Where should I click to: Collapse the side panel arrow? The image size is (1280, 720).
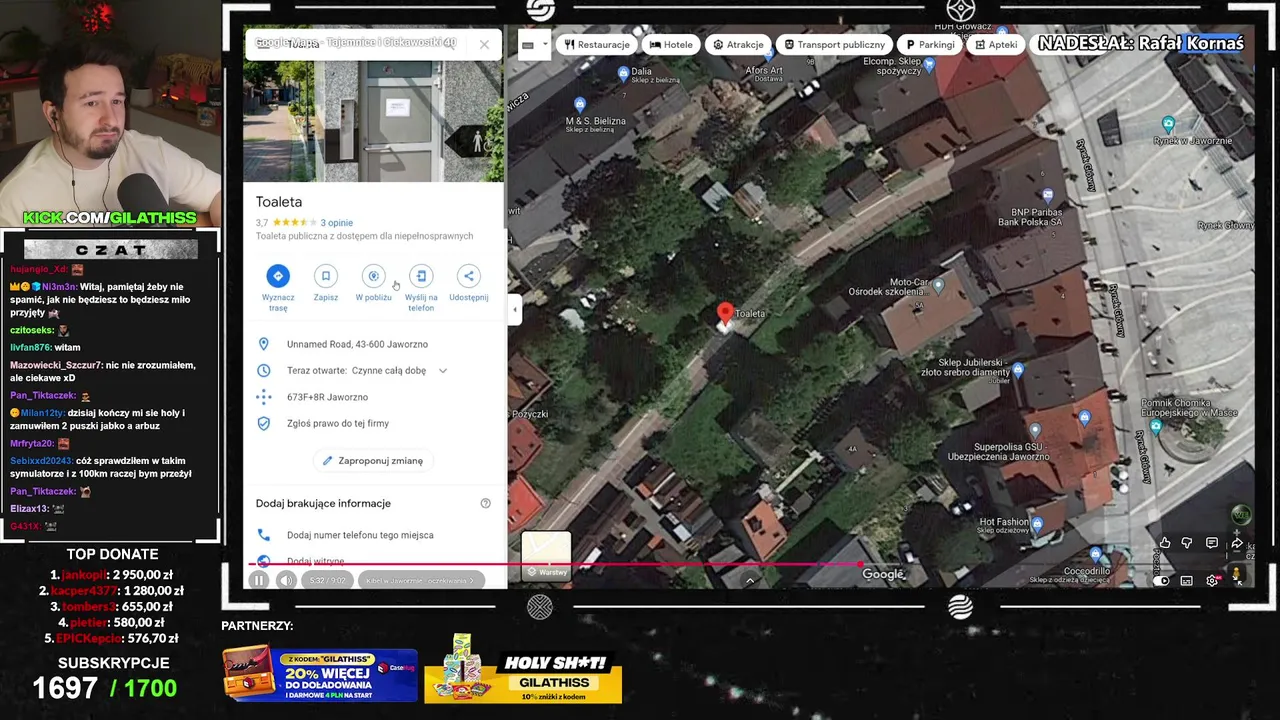pyautogui.click(x=515, y=309)
